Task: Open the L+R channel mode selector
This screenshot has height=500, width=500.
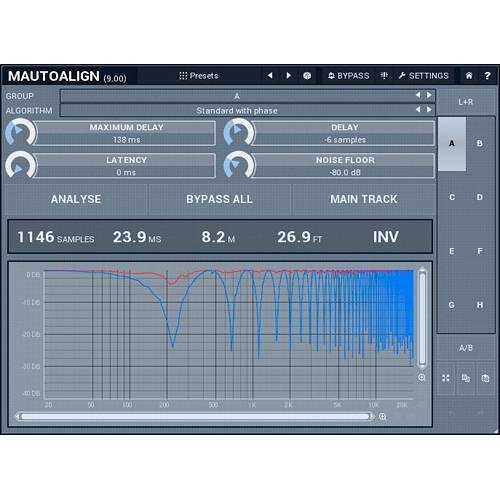Action: click(x=466, y=102)
